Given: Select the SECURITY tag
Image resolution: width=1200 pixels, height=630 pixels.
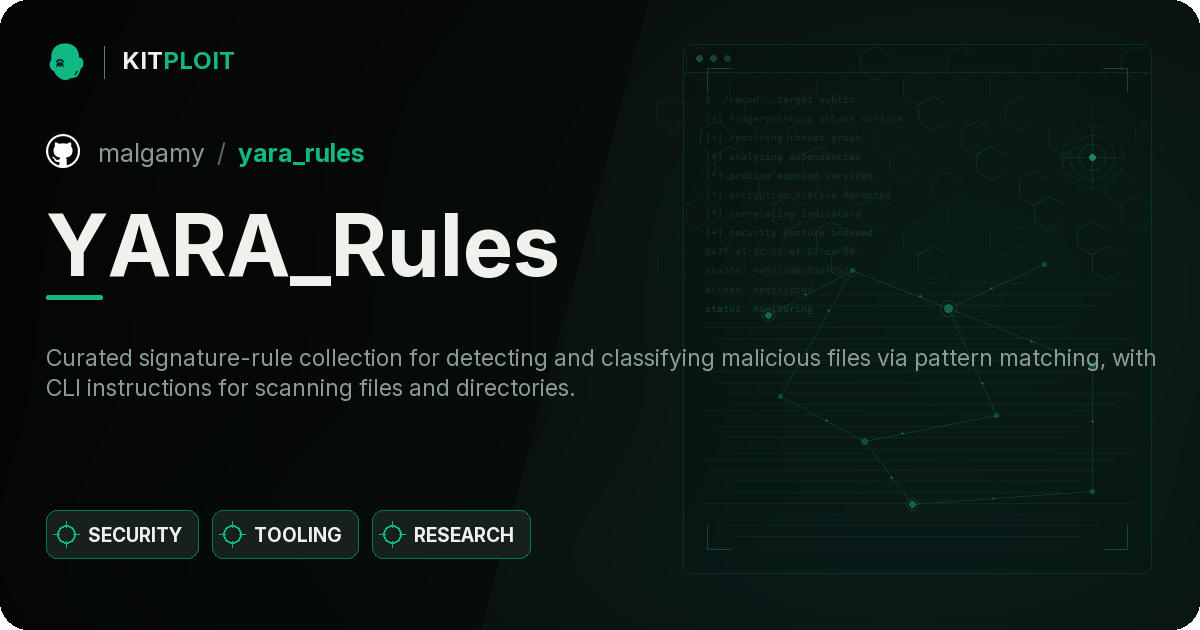Looking at the screenshot, I should tap(122, 535).
